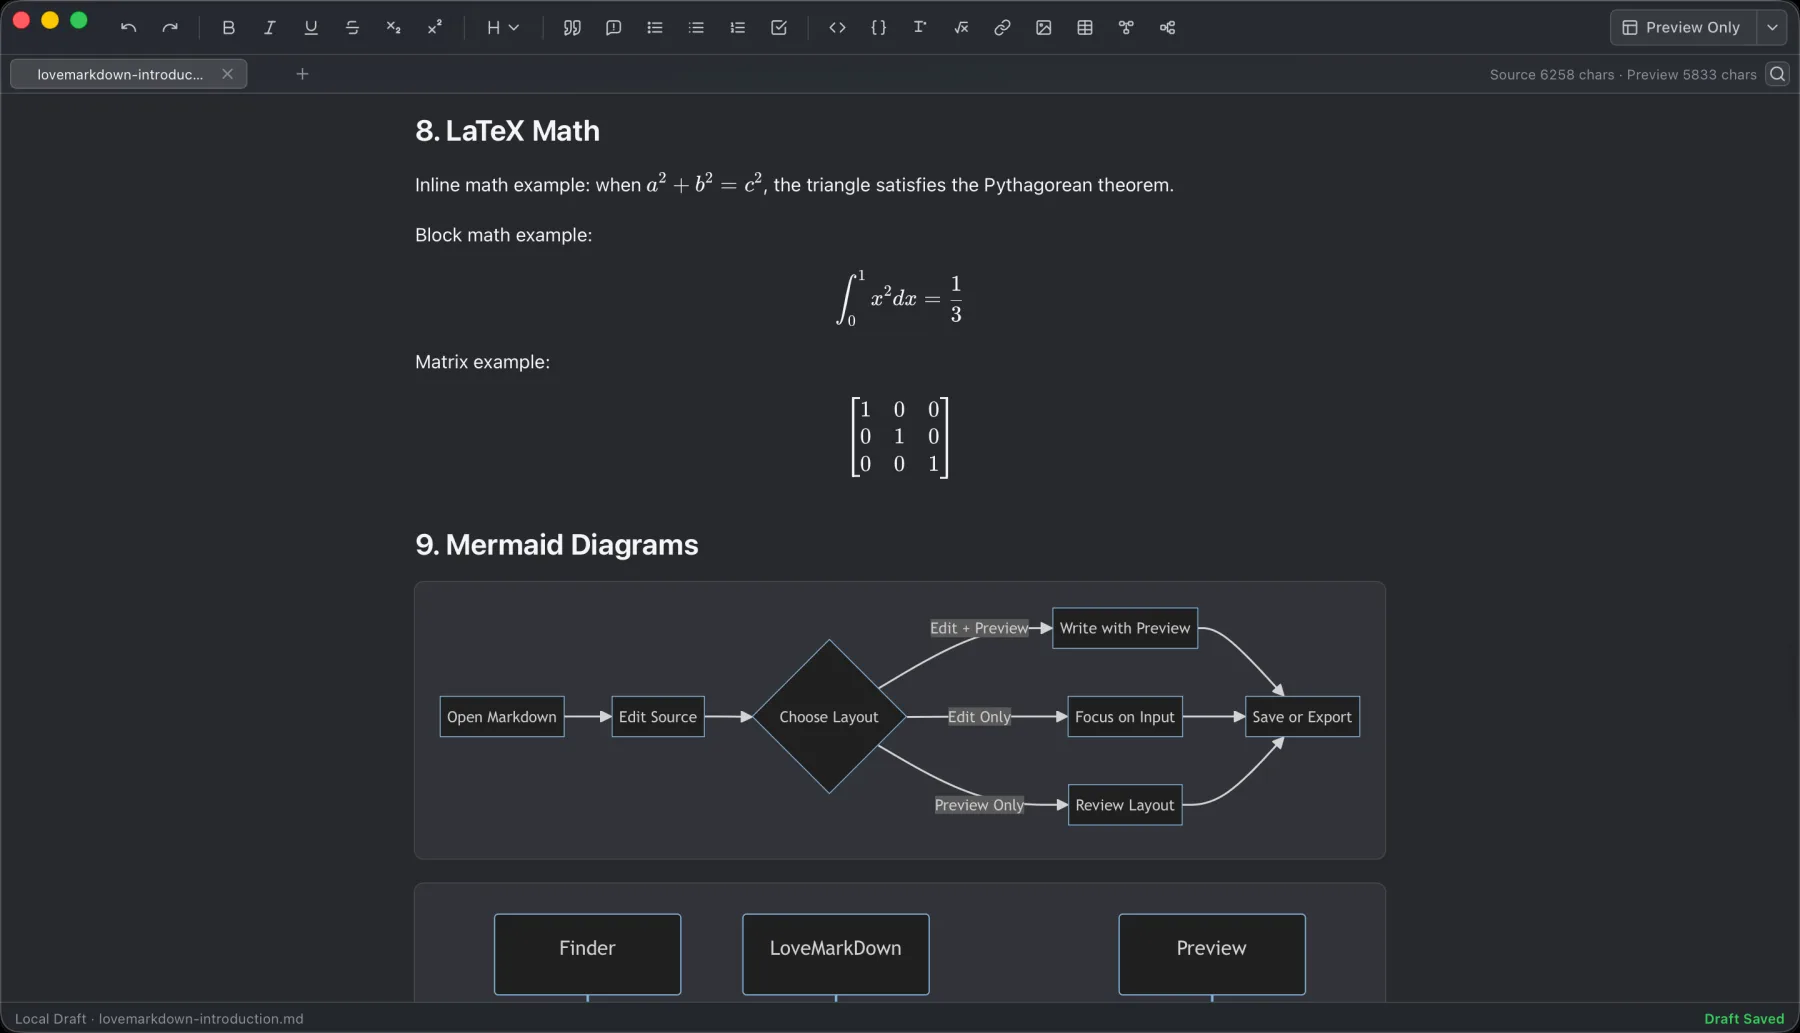
Task: Insert subscript text
Action: pos(393,28)
